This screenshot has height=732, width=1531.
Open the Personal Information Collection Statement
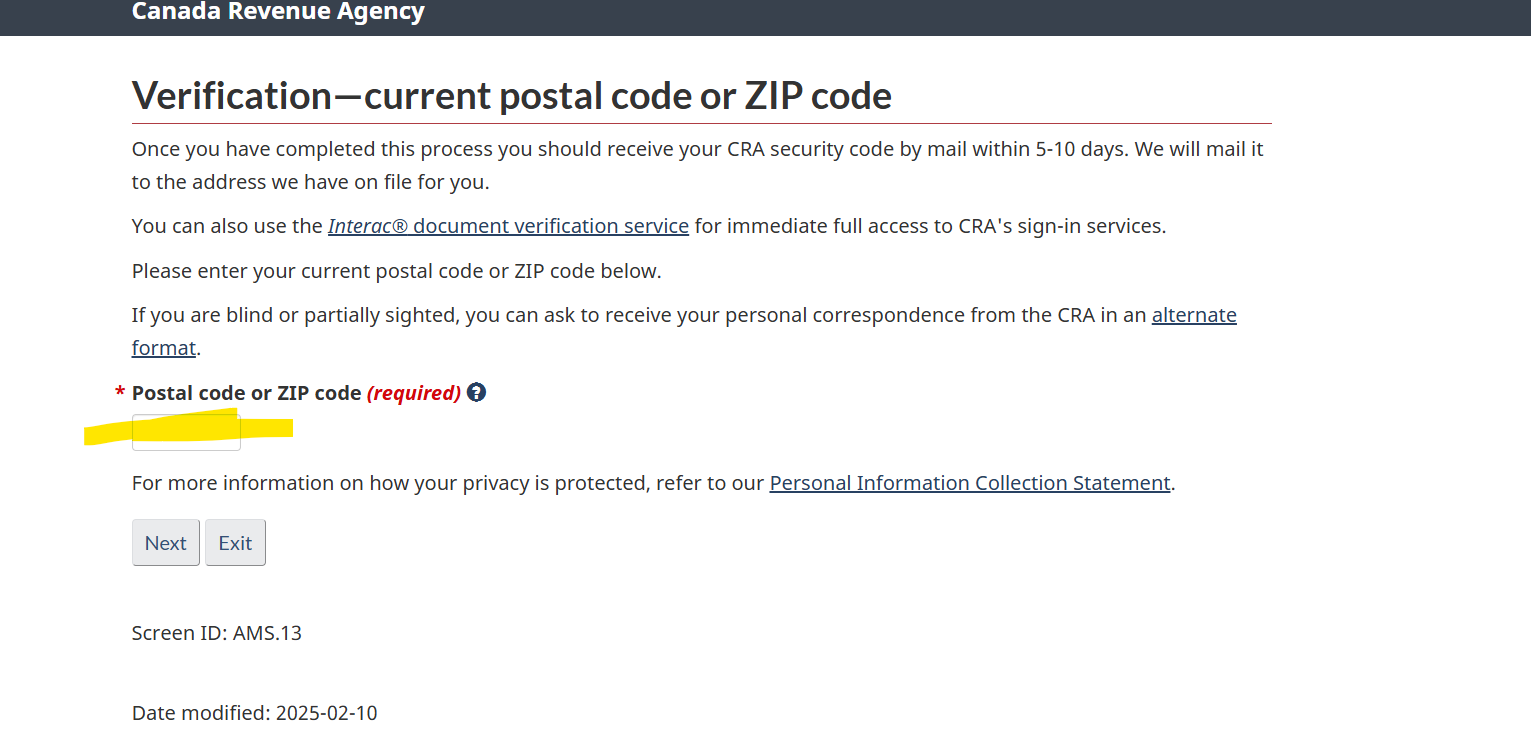point(969,482)
